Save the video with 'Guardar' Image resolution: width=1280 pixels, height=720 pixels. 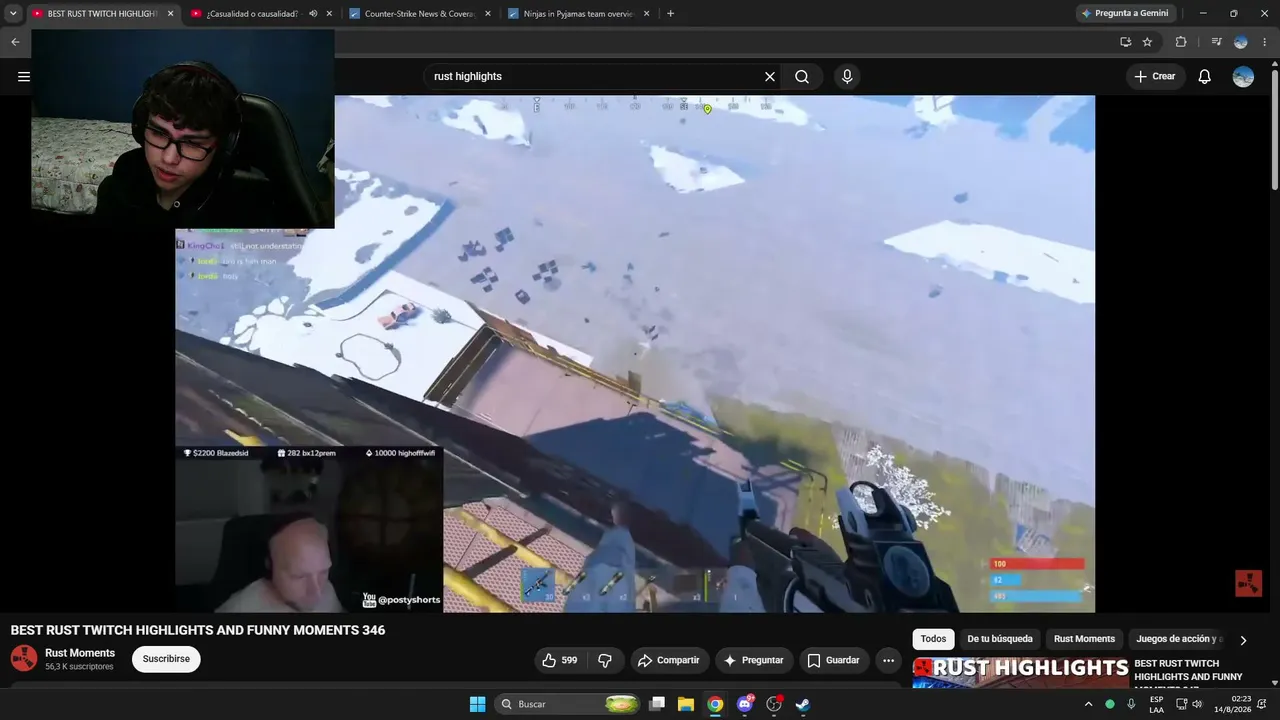coord(834,660)
